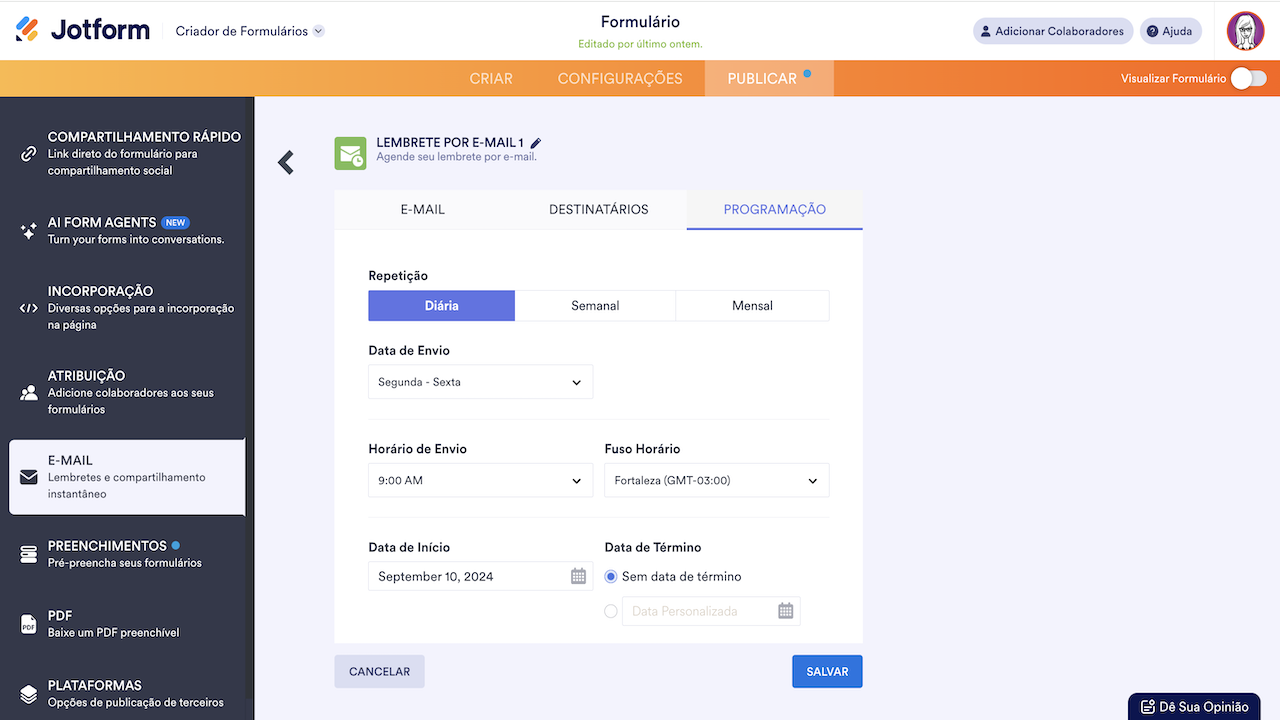Toggle Visualizar Formulário switch
This screenshot has width=1280, height=720.
(1248, 78)
